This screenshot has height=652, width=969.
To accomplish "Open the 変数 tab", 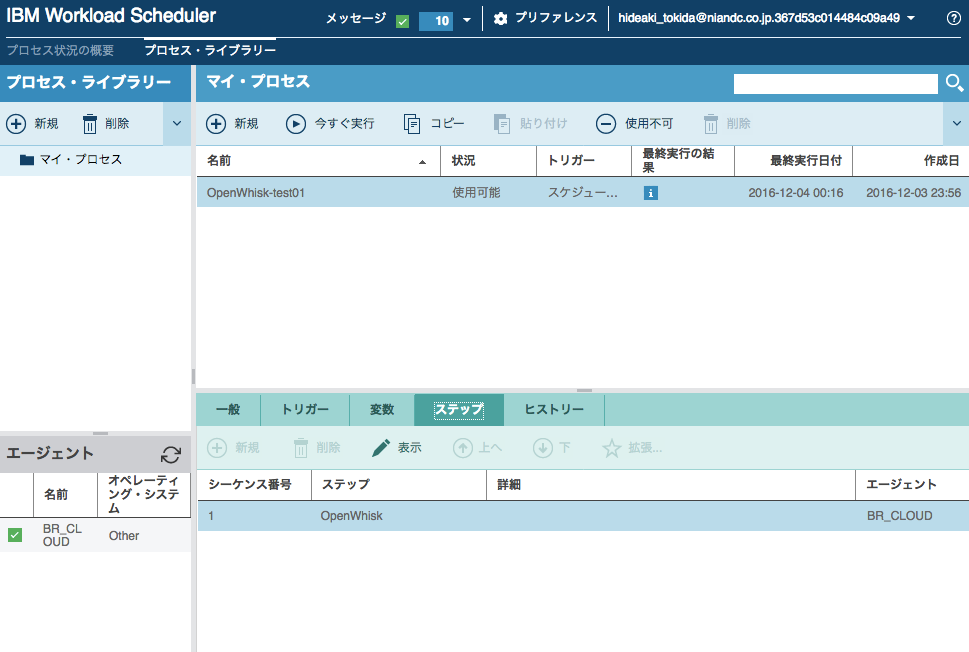I will click(382, 410).
